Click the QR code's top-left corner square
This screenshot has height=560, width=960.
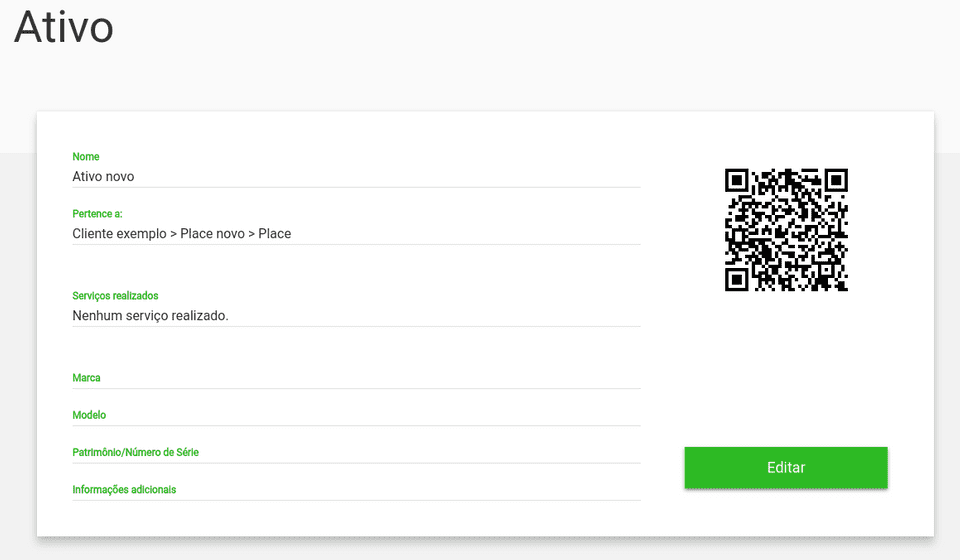click(x=737, y=181)
